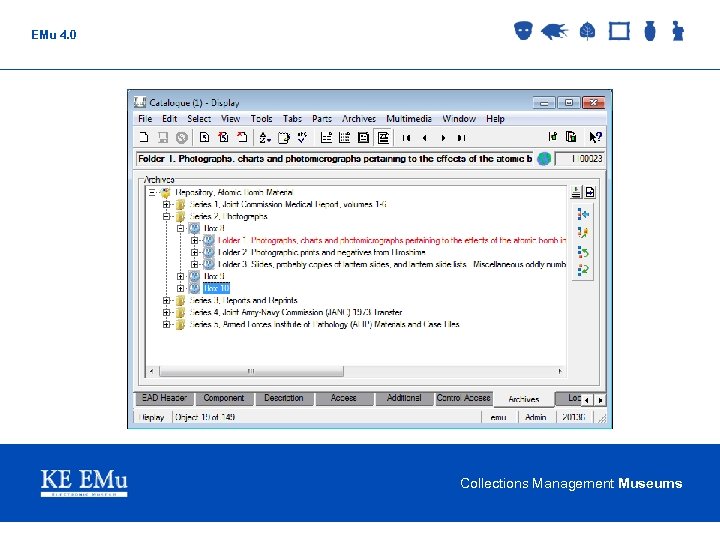Image resolution: width=720 pixels, height=540 pixels.
Task: Expand Series 4 Joint Army-Navy Commission
Action: [166, 312]
